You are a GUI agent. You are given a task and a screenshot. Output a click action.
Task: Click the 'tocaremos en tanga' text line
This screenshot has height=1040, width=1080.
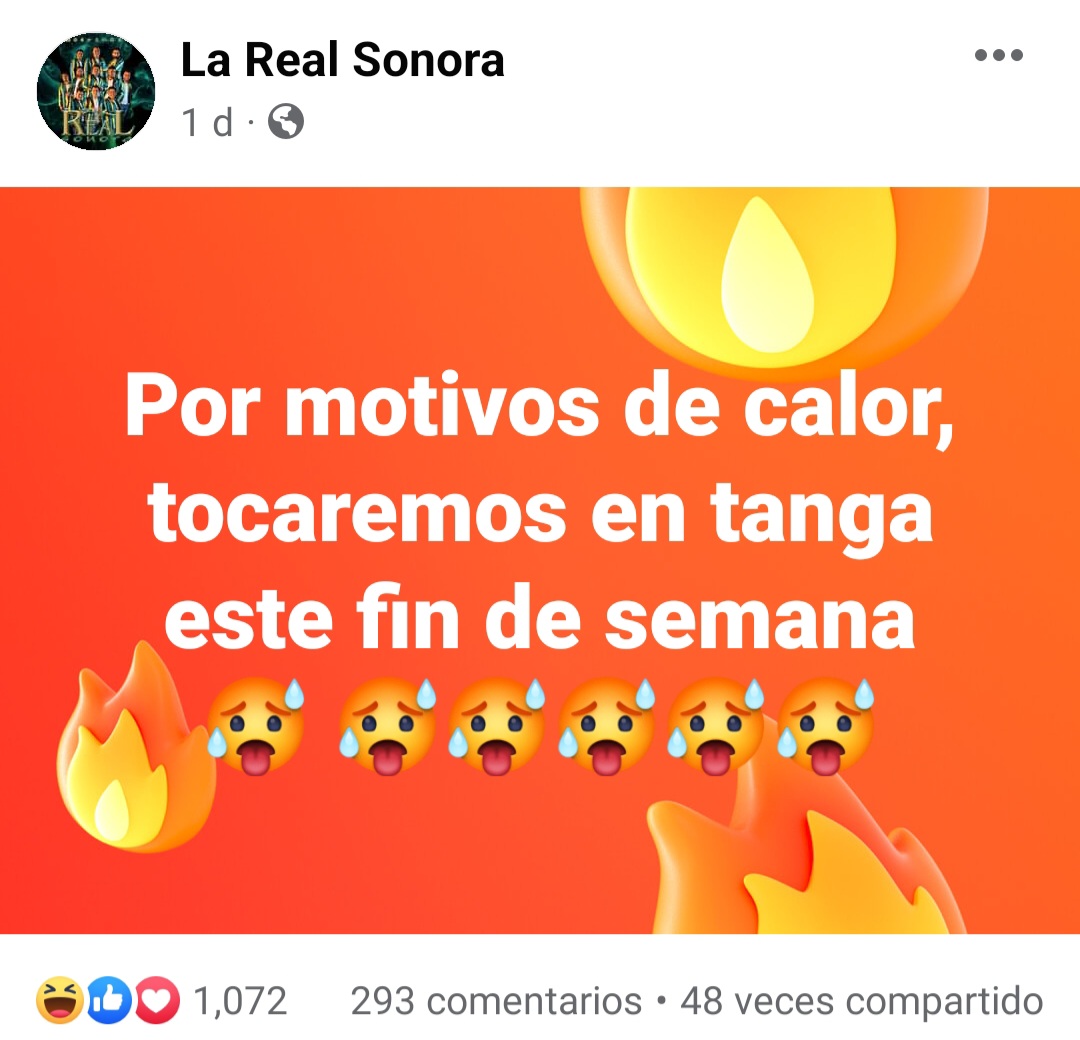point(540,513)
